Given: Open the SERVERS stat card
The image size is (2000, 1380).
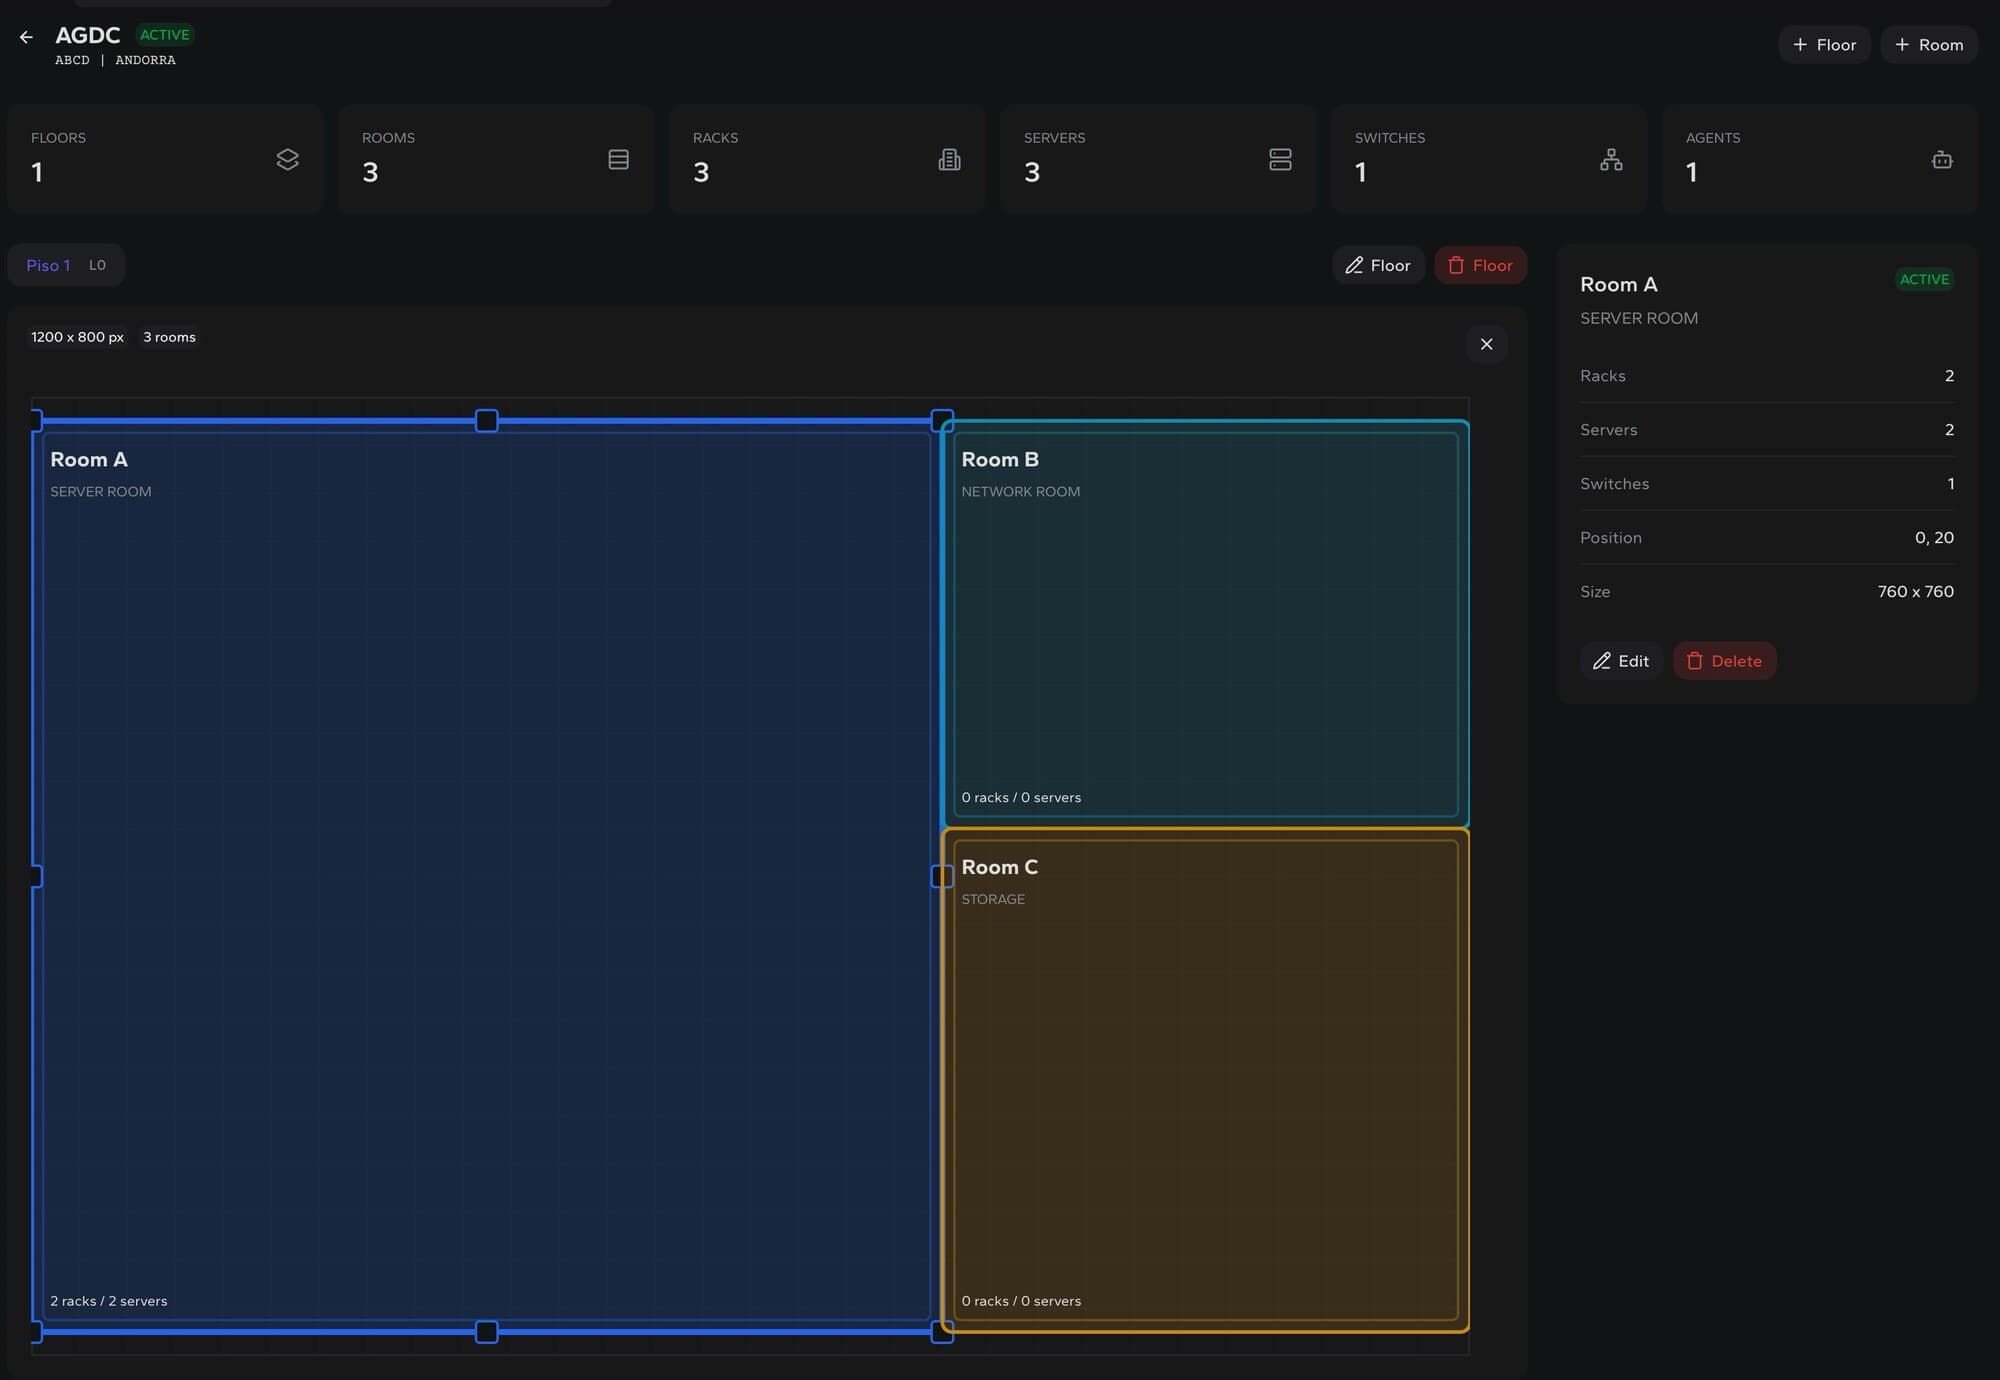Looking at the screenshot, I should pyautogui.click(x=1158, y=158).
